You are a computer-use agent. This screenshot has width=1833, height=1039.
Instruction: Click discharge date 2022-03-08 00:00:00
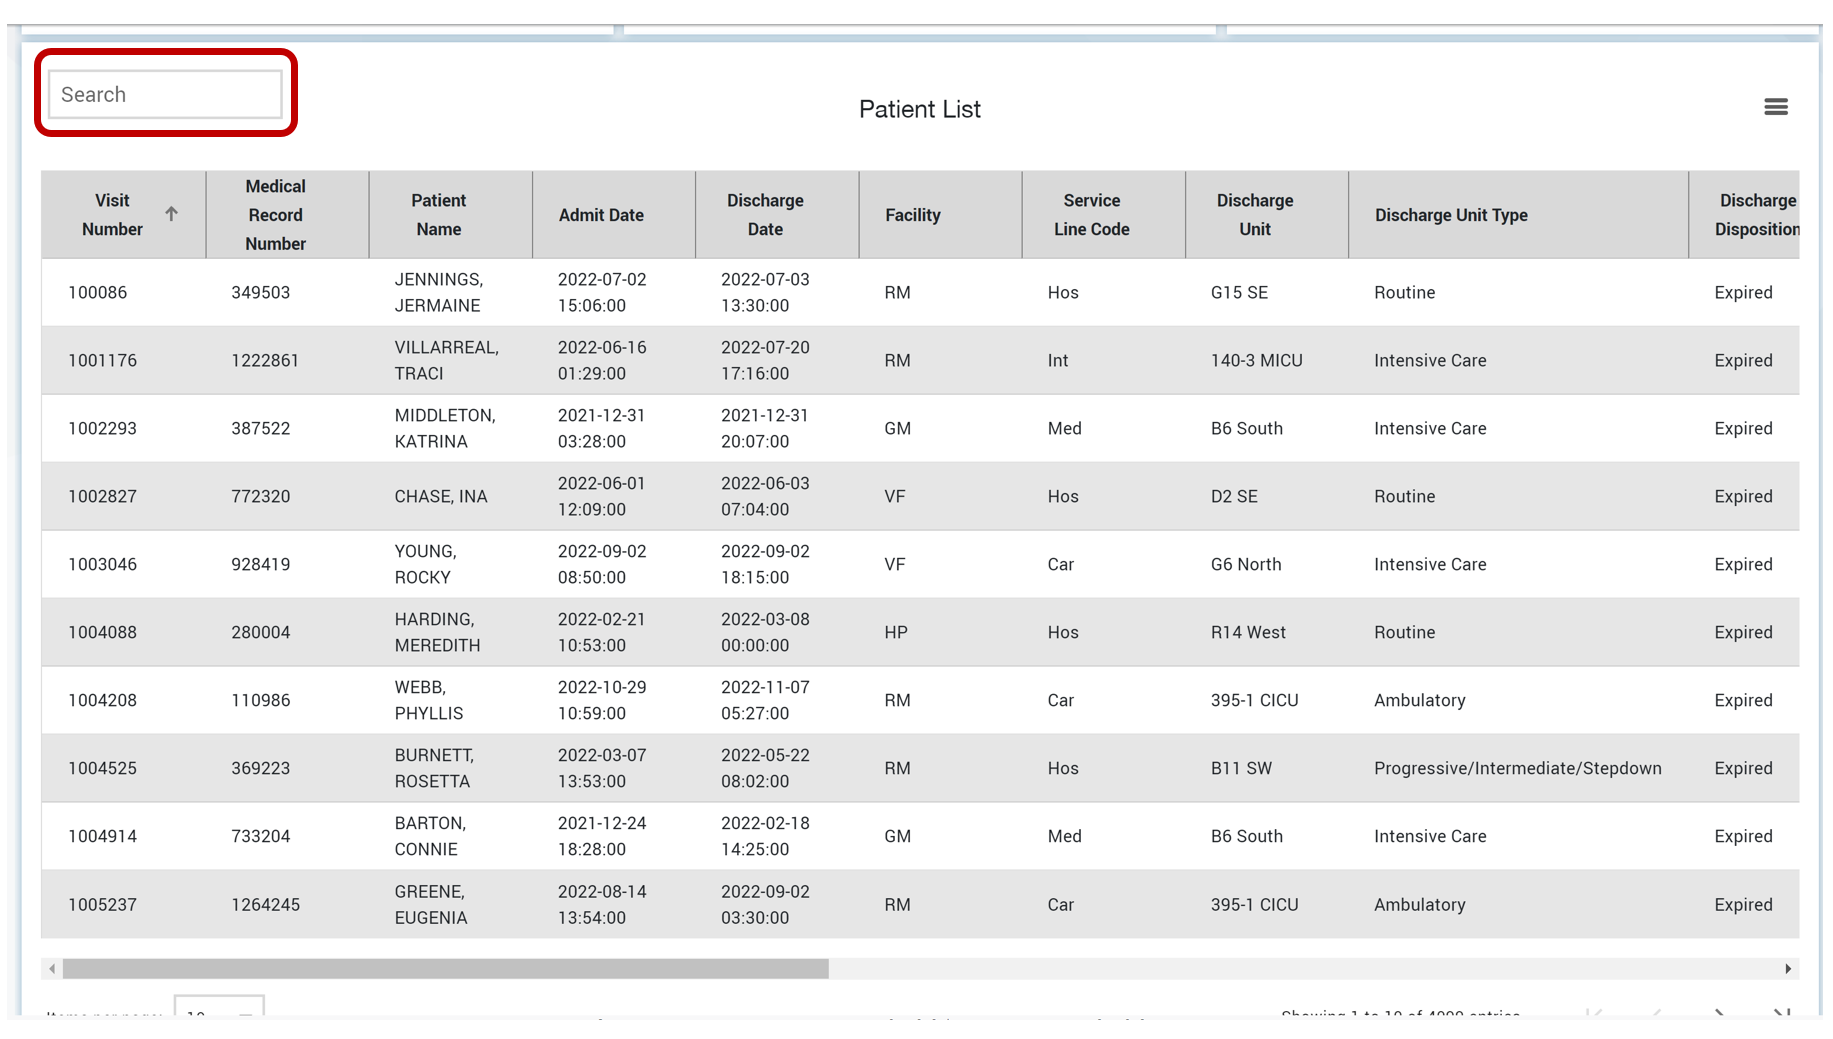(x=765, y=633)
